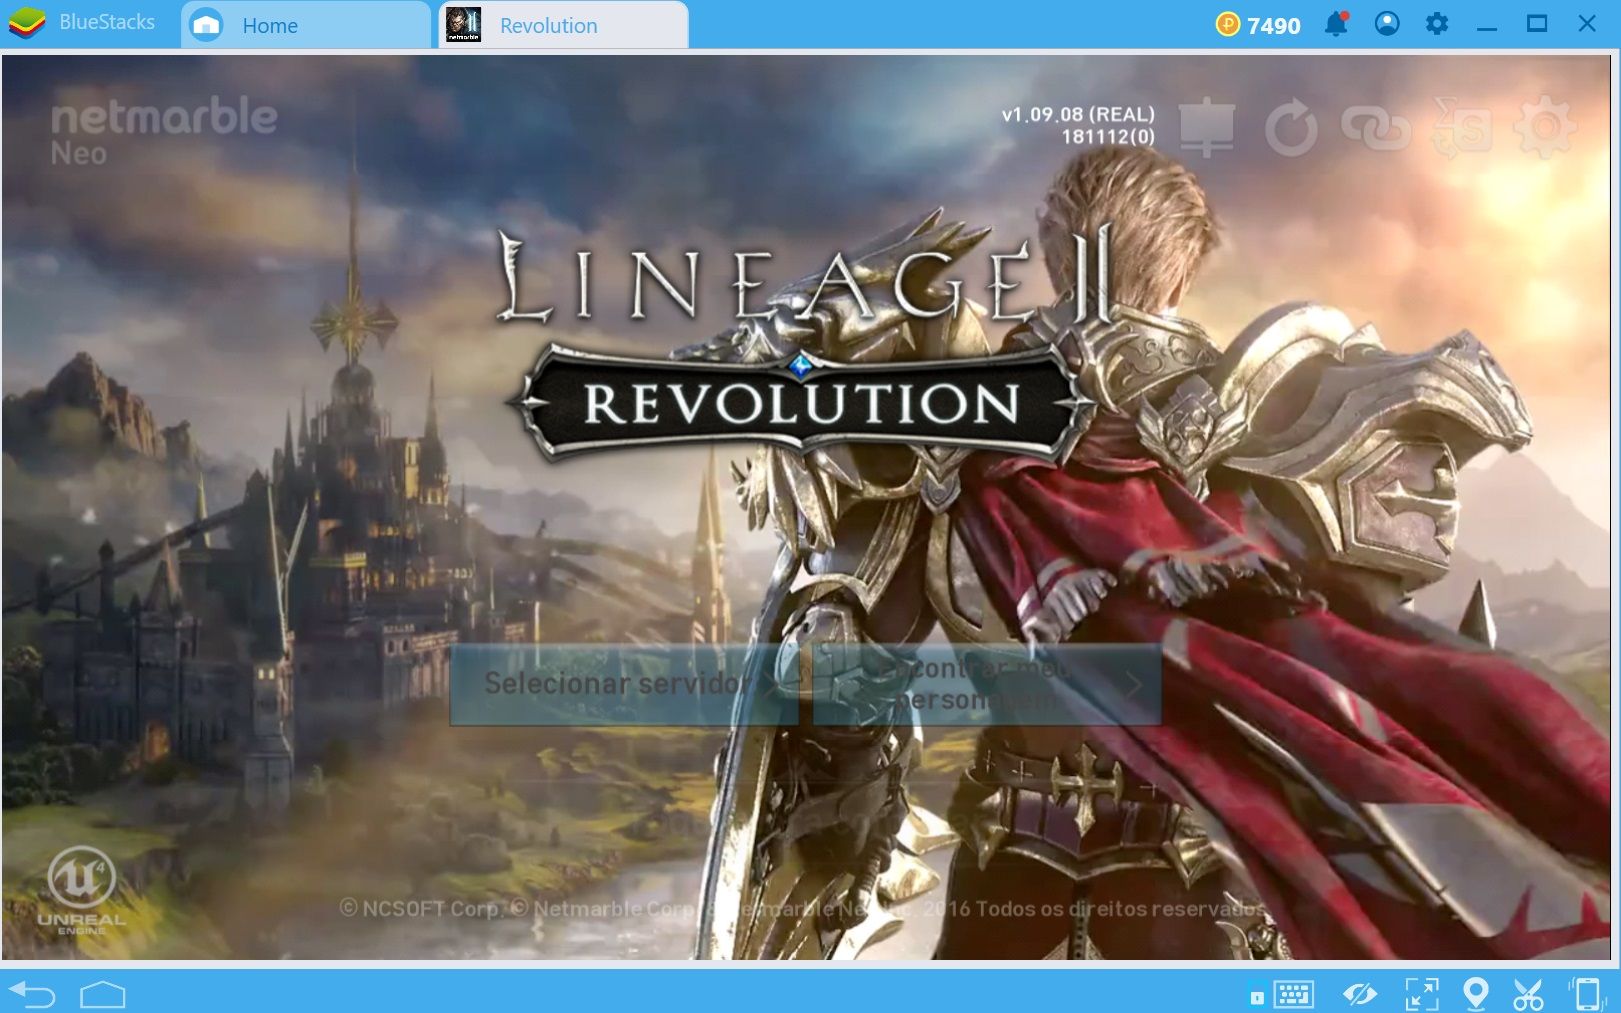The image size is (1621, 1013).
Task: Click the version text v1.09.08 (REAL)
Action: (1078, 114)
